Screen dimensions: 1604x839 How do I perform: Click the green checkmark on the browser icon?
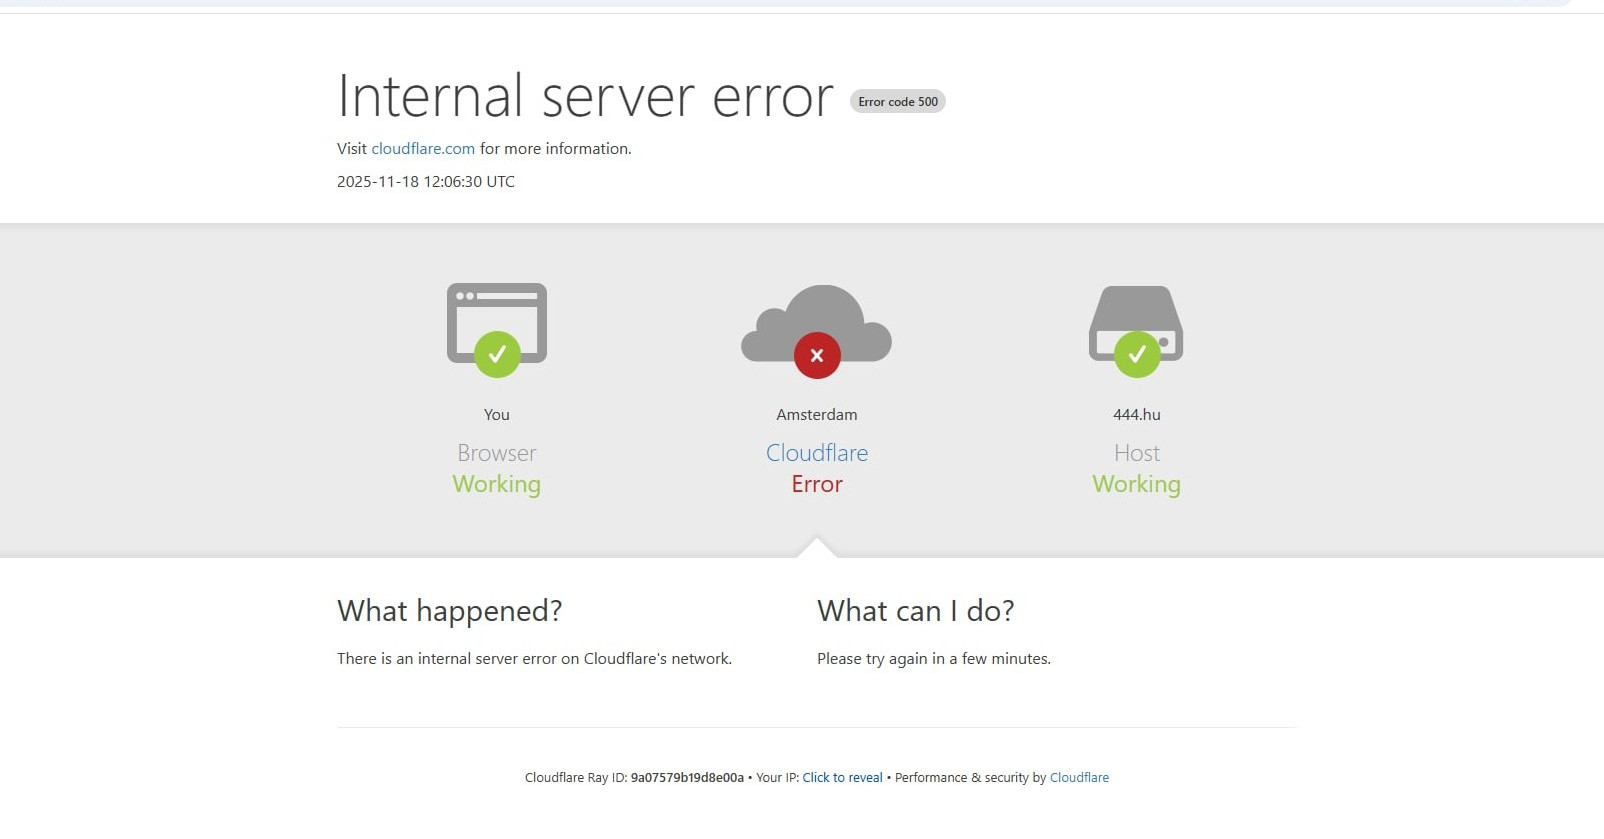tap(497, 354)
